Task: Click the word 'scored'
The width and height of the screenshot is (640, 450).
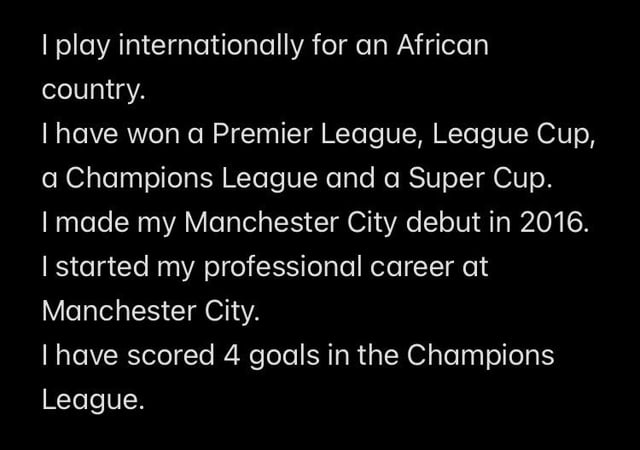Action: 171,355
